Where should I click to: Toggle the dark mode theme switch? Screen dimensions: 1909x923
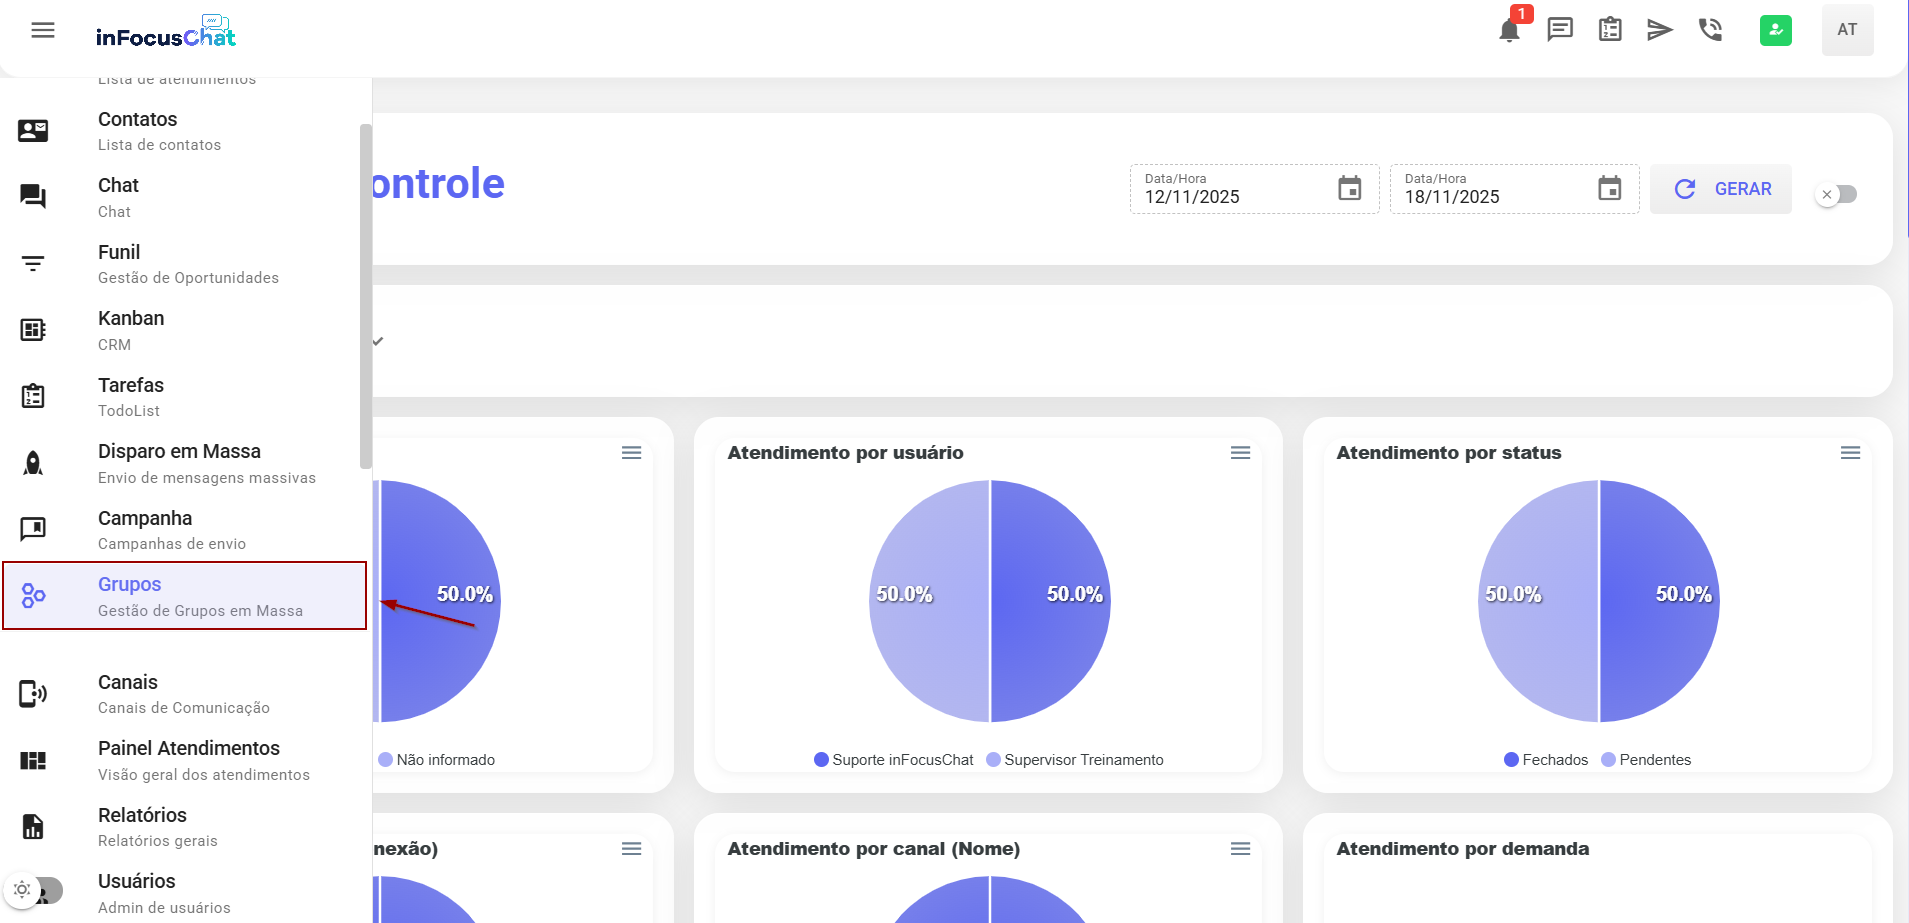pyautogui.click(x=34, y=889)
